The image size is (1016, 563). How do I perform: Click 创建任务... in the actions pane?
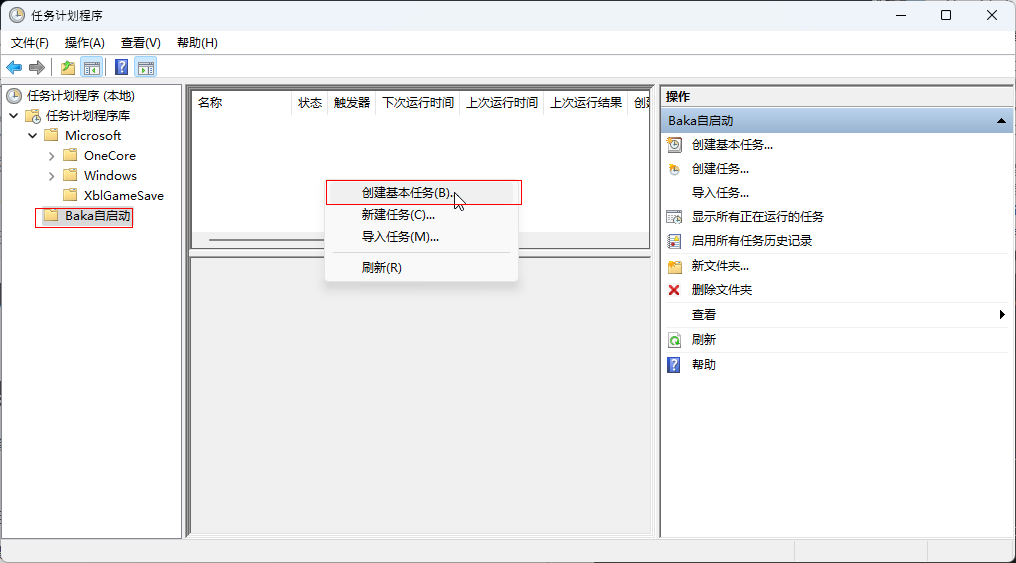point(720,169)
